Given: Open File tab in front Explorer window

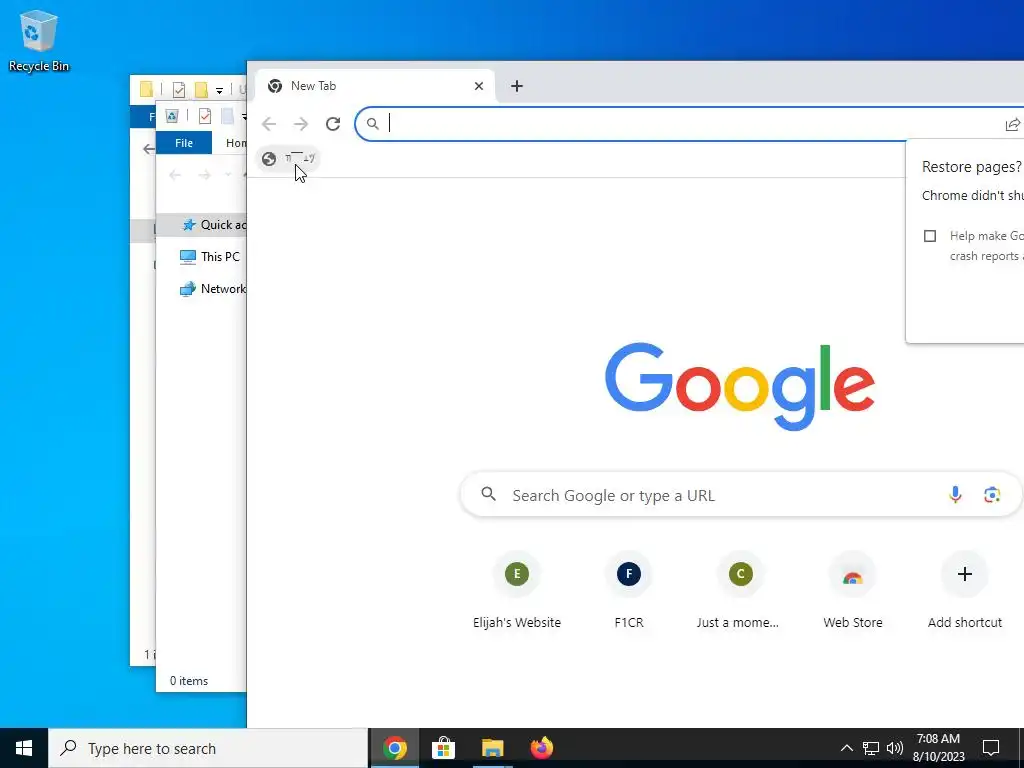Looking at the screenshot, I should click(184, 142).
